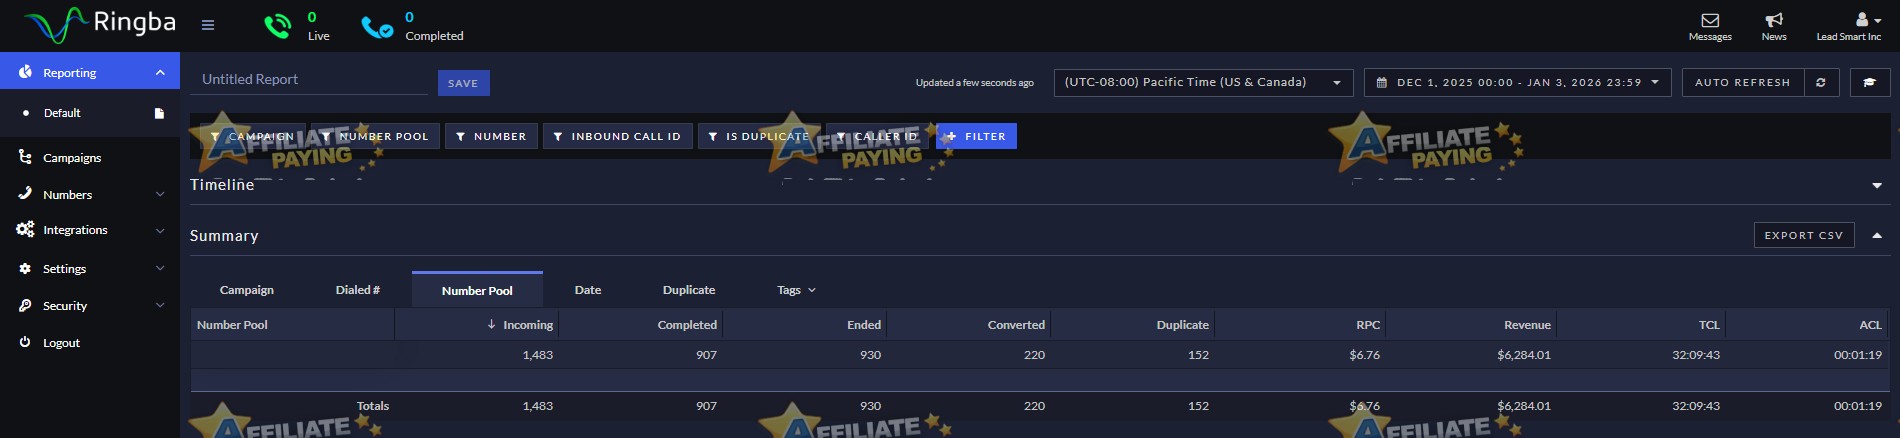Sort by the Duplicate column header
Image resolution: width=1900 pixels, height=438 pixels.
[x=1132, y=324]
